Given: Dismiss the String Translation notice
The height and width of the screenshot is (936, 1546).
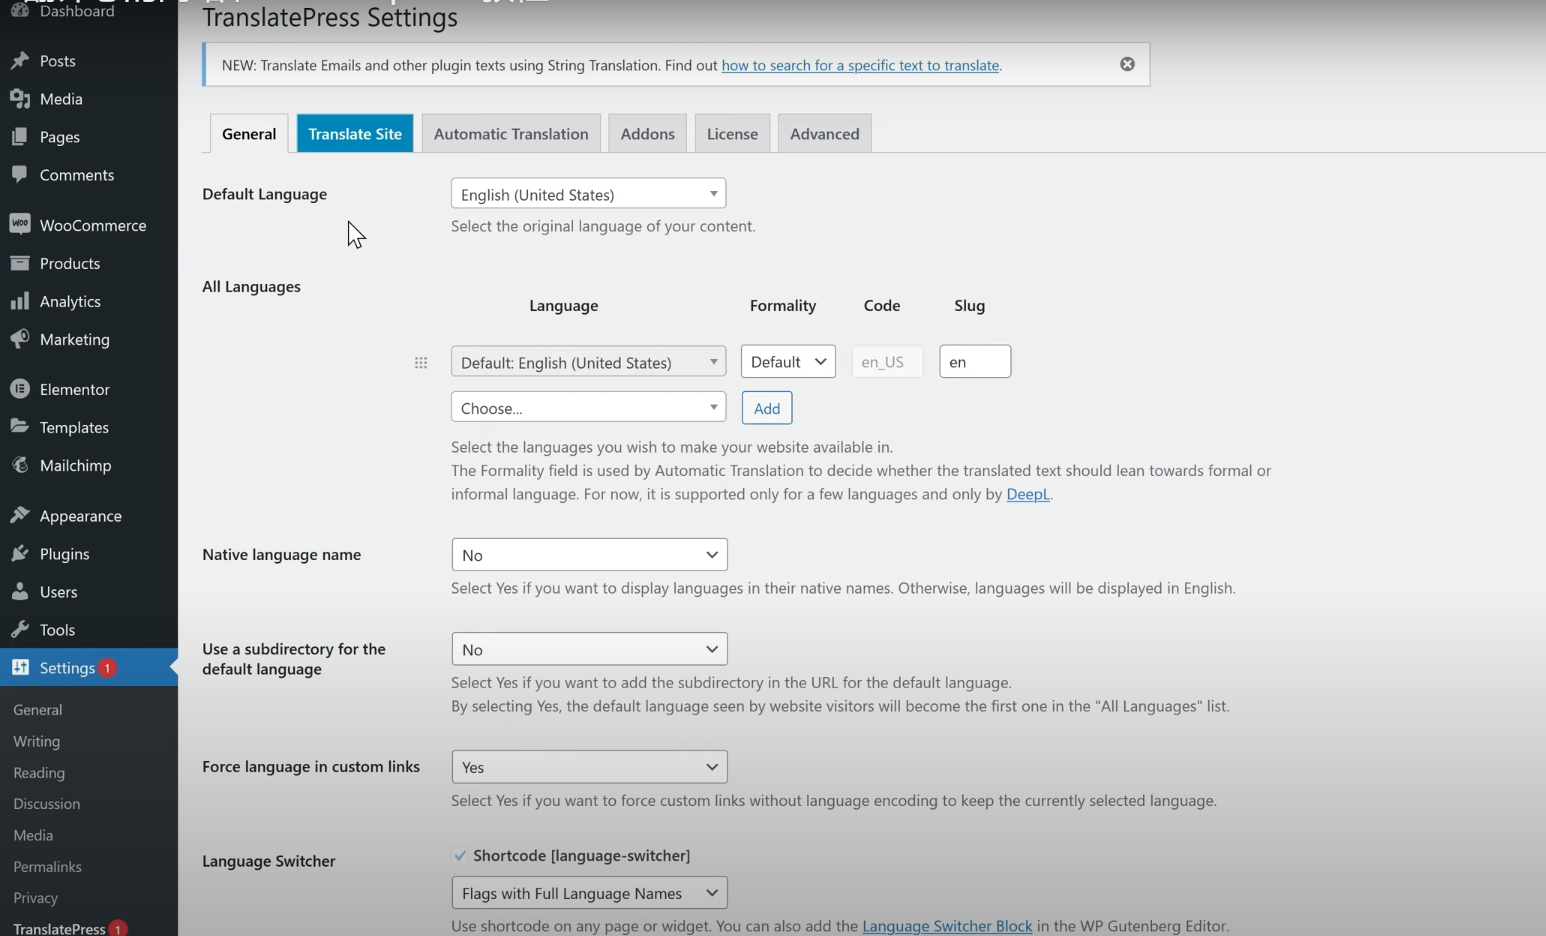Looking at the screenshot, I should (1127, 64).
